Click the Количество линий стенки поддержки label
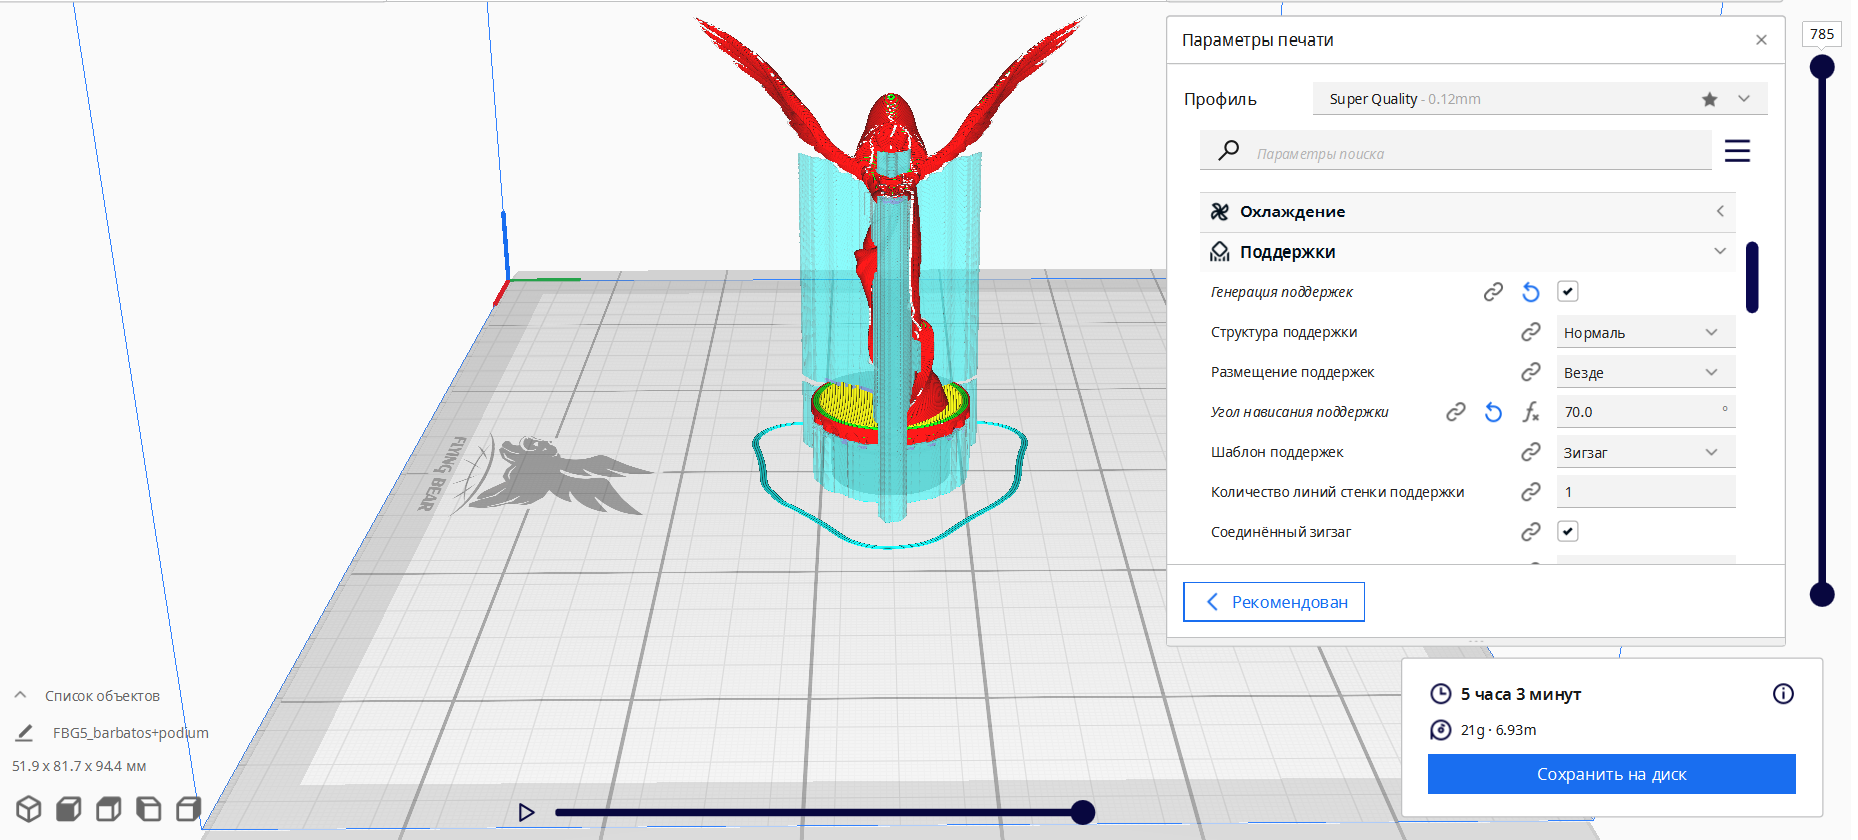This screenshot has width=1858, height=840. [1337, 492]
